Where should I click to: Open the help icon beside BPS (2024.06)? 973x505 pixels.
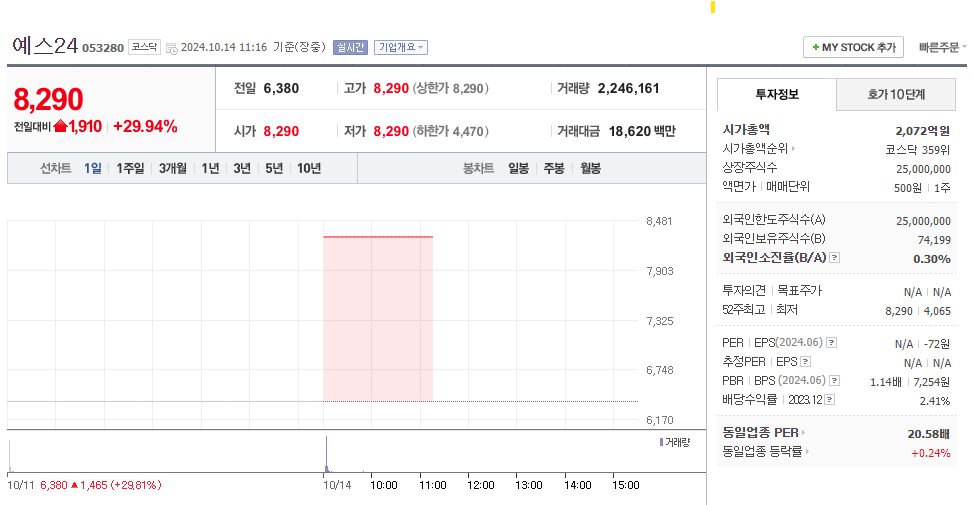(835, 381)
